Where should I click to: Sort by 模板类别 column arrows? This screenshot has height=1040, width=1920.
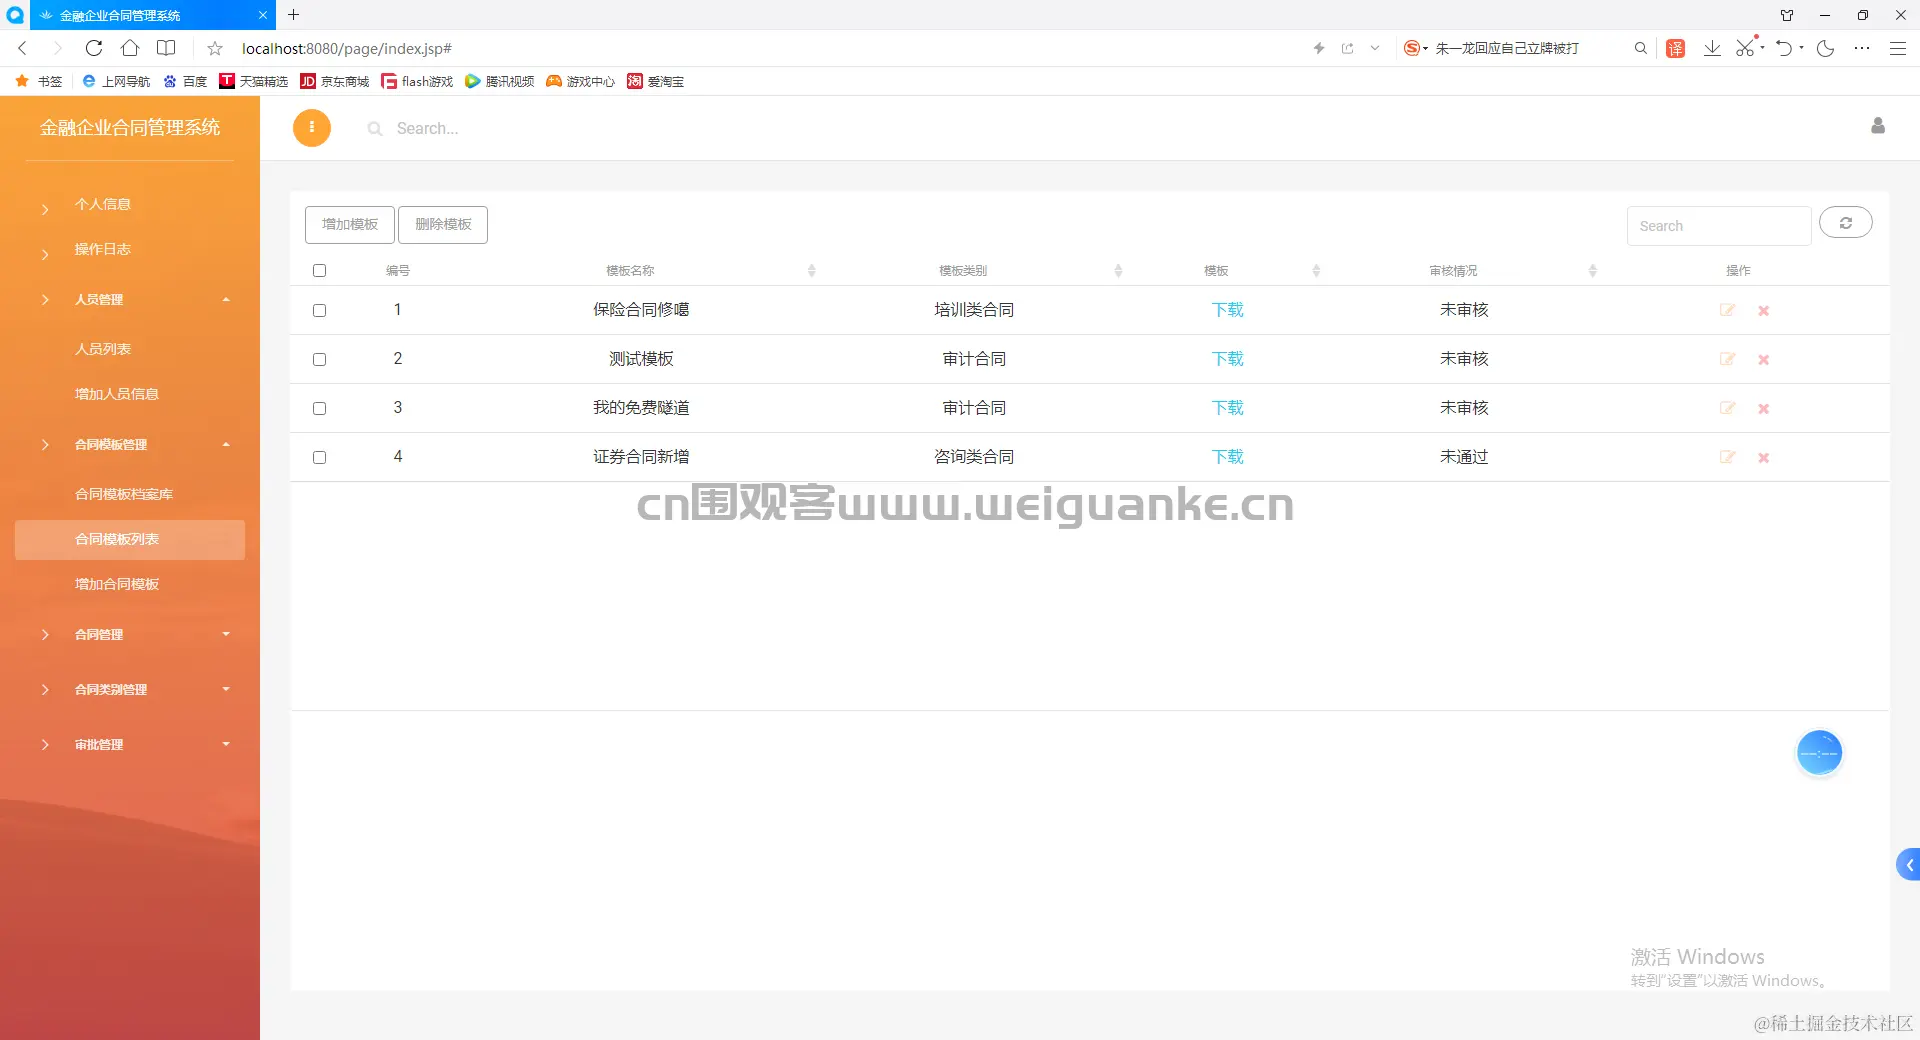click(x=1118, y=271)
